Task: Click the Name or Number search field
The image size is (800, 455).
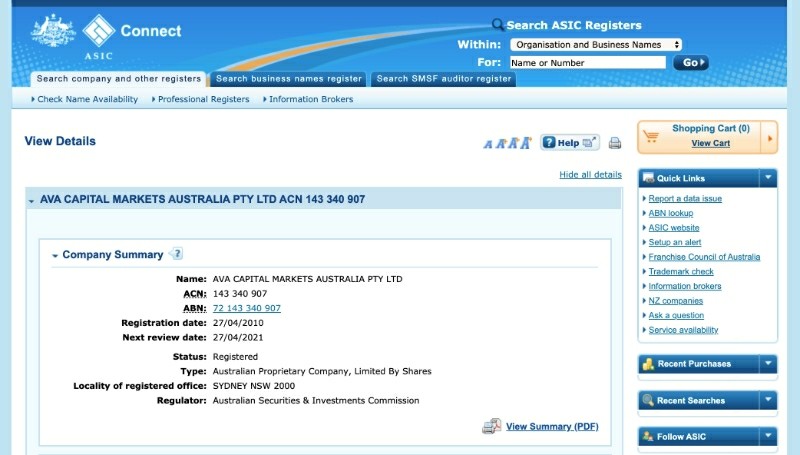Action: (x=588, y=63)
